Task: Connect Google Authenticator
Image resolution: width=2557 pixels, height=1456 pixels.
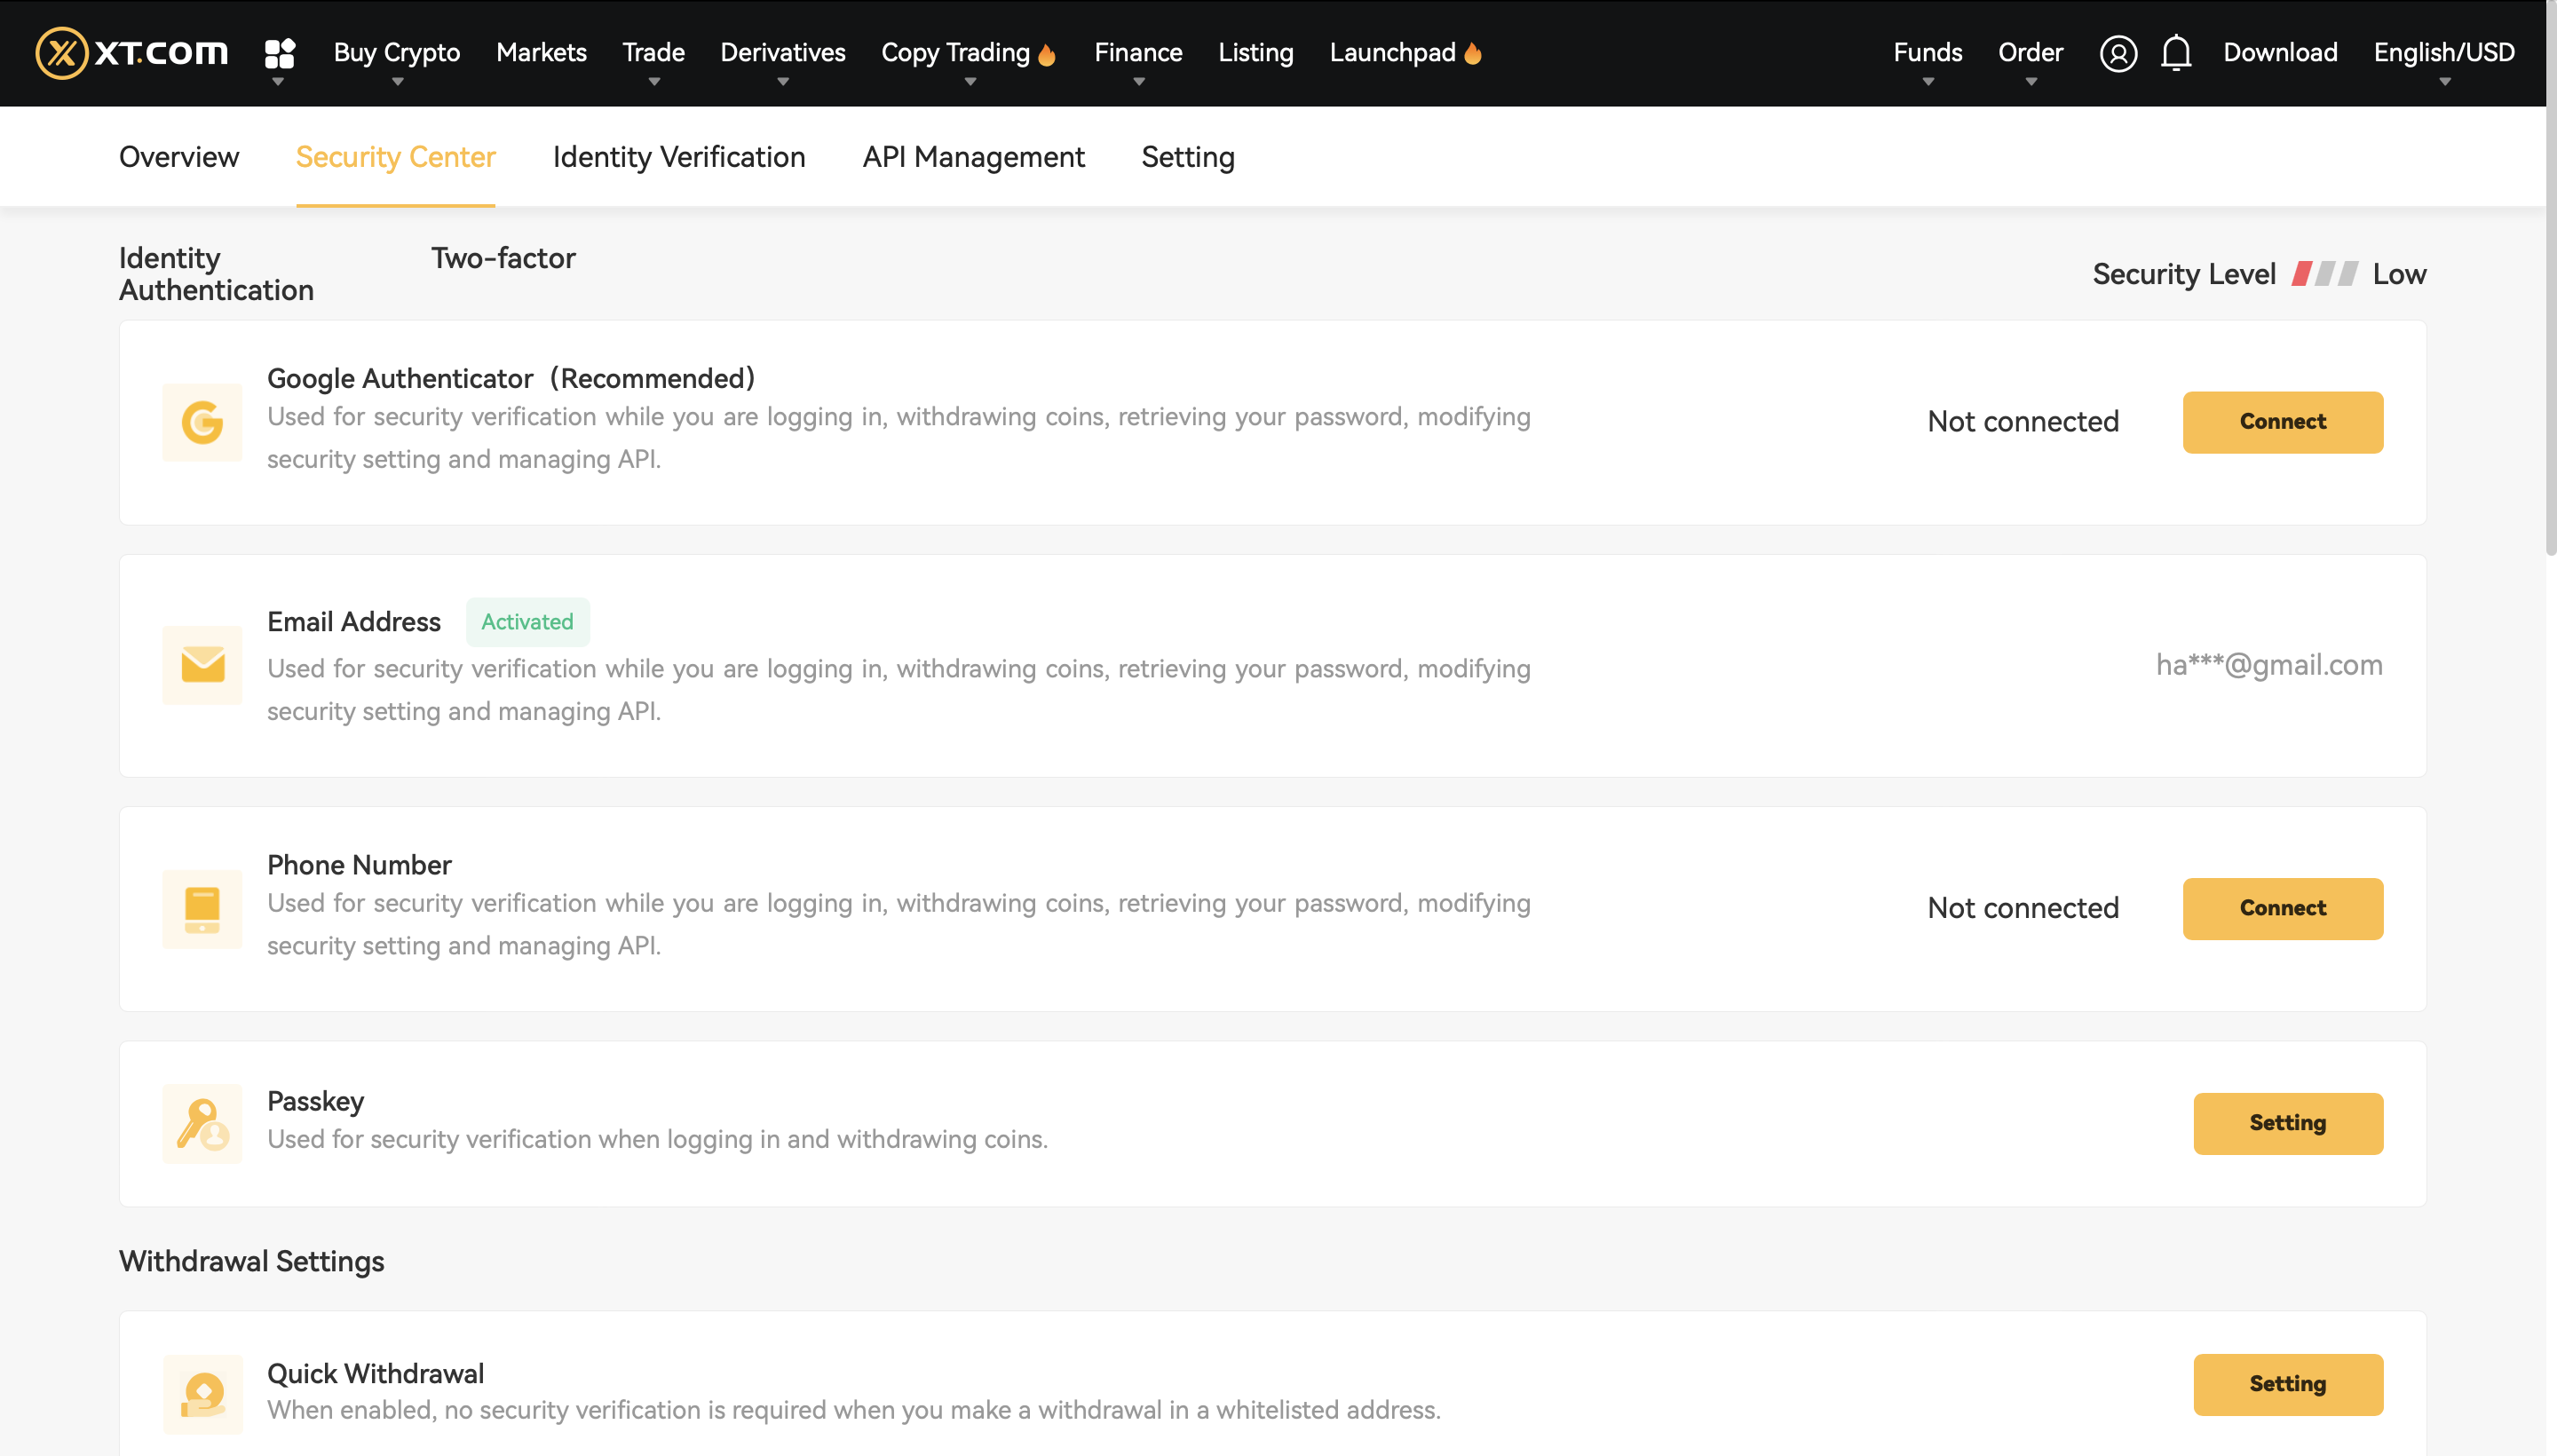Action: pos(2281,422)
